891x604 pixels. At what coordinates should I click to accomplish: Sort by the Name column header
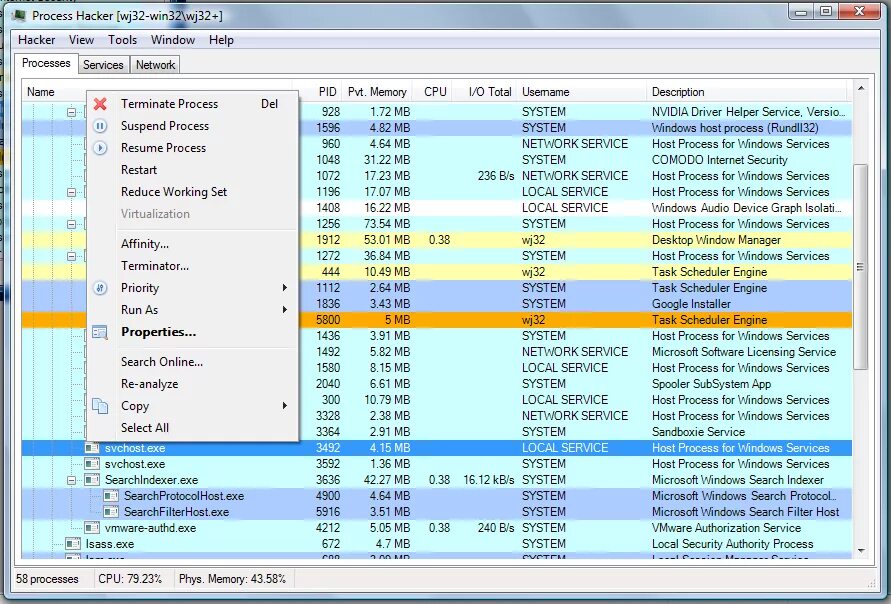(40, 92)
